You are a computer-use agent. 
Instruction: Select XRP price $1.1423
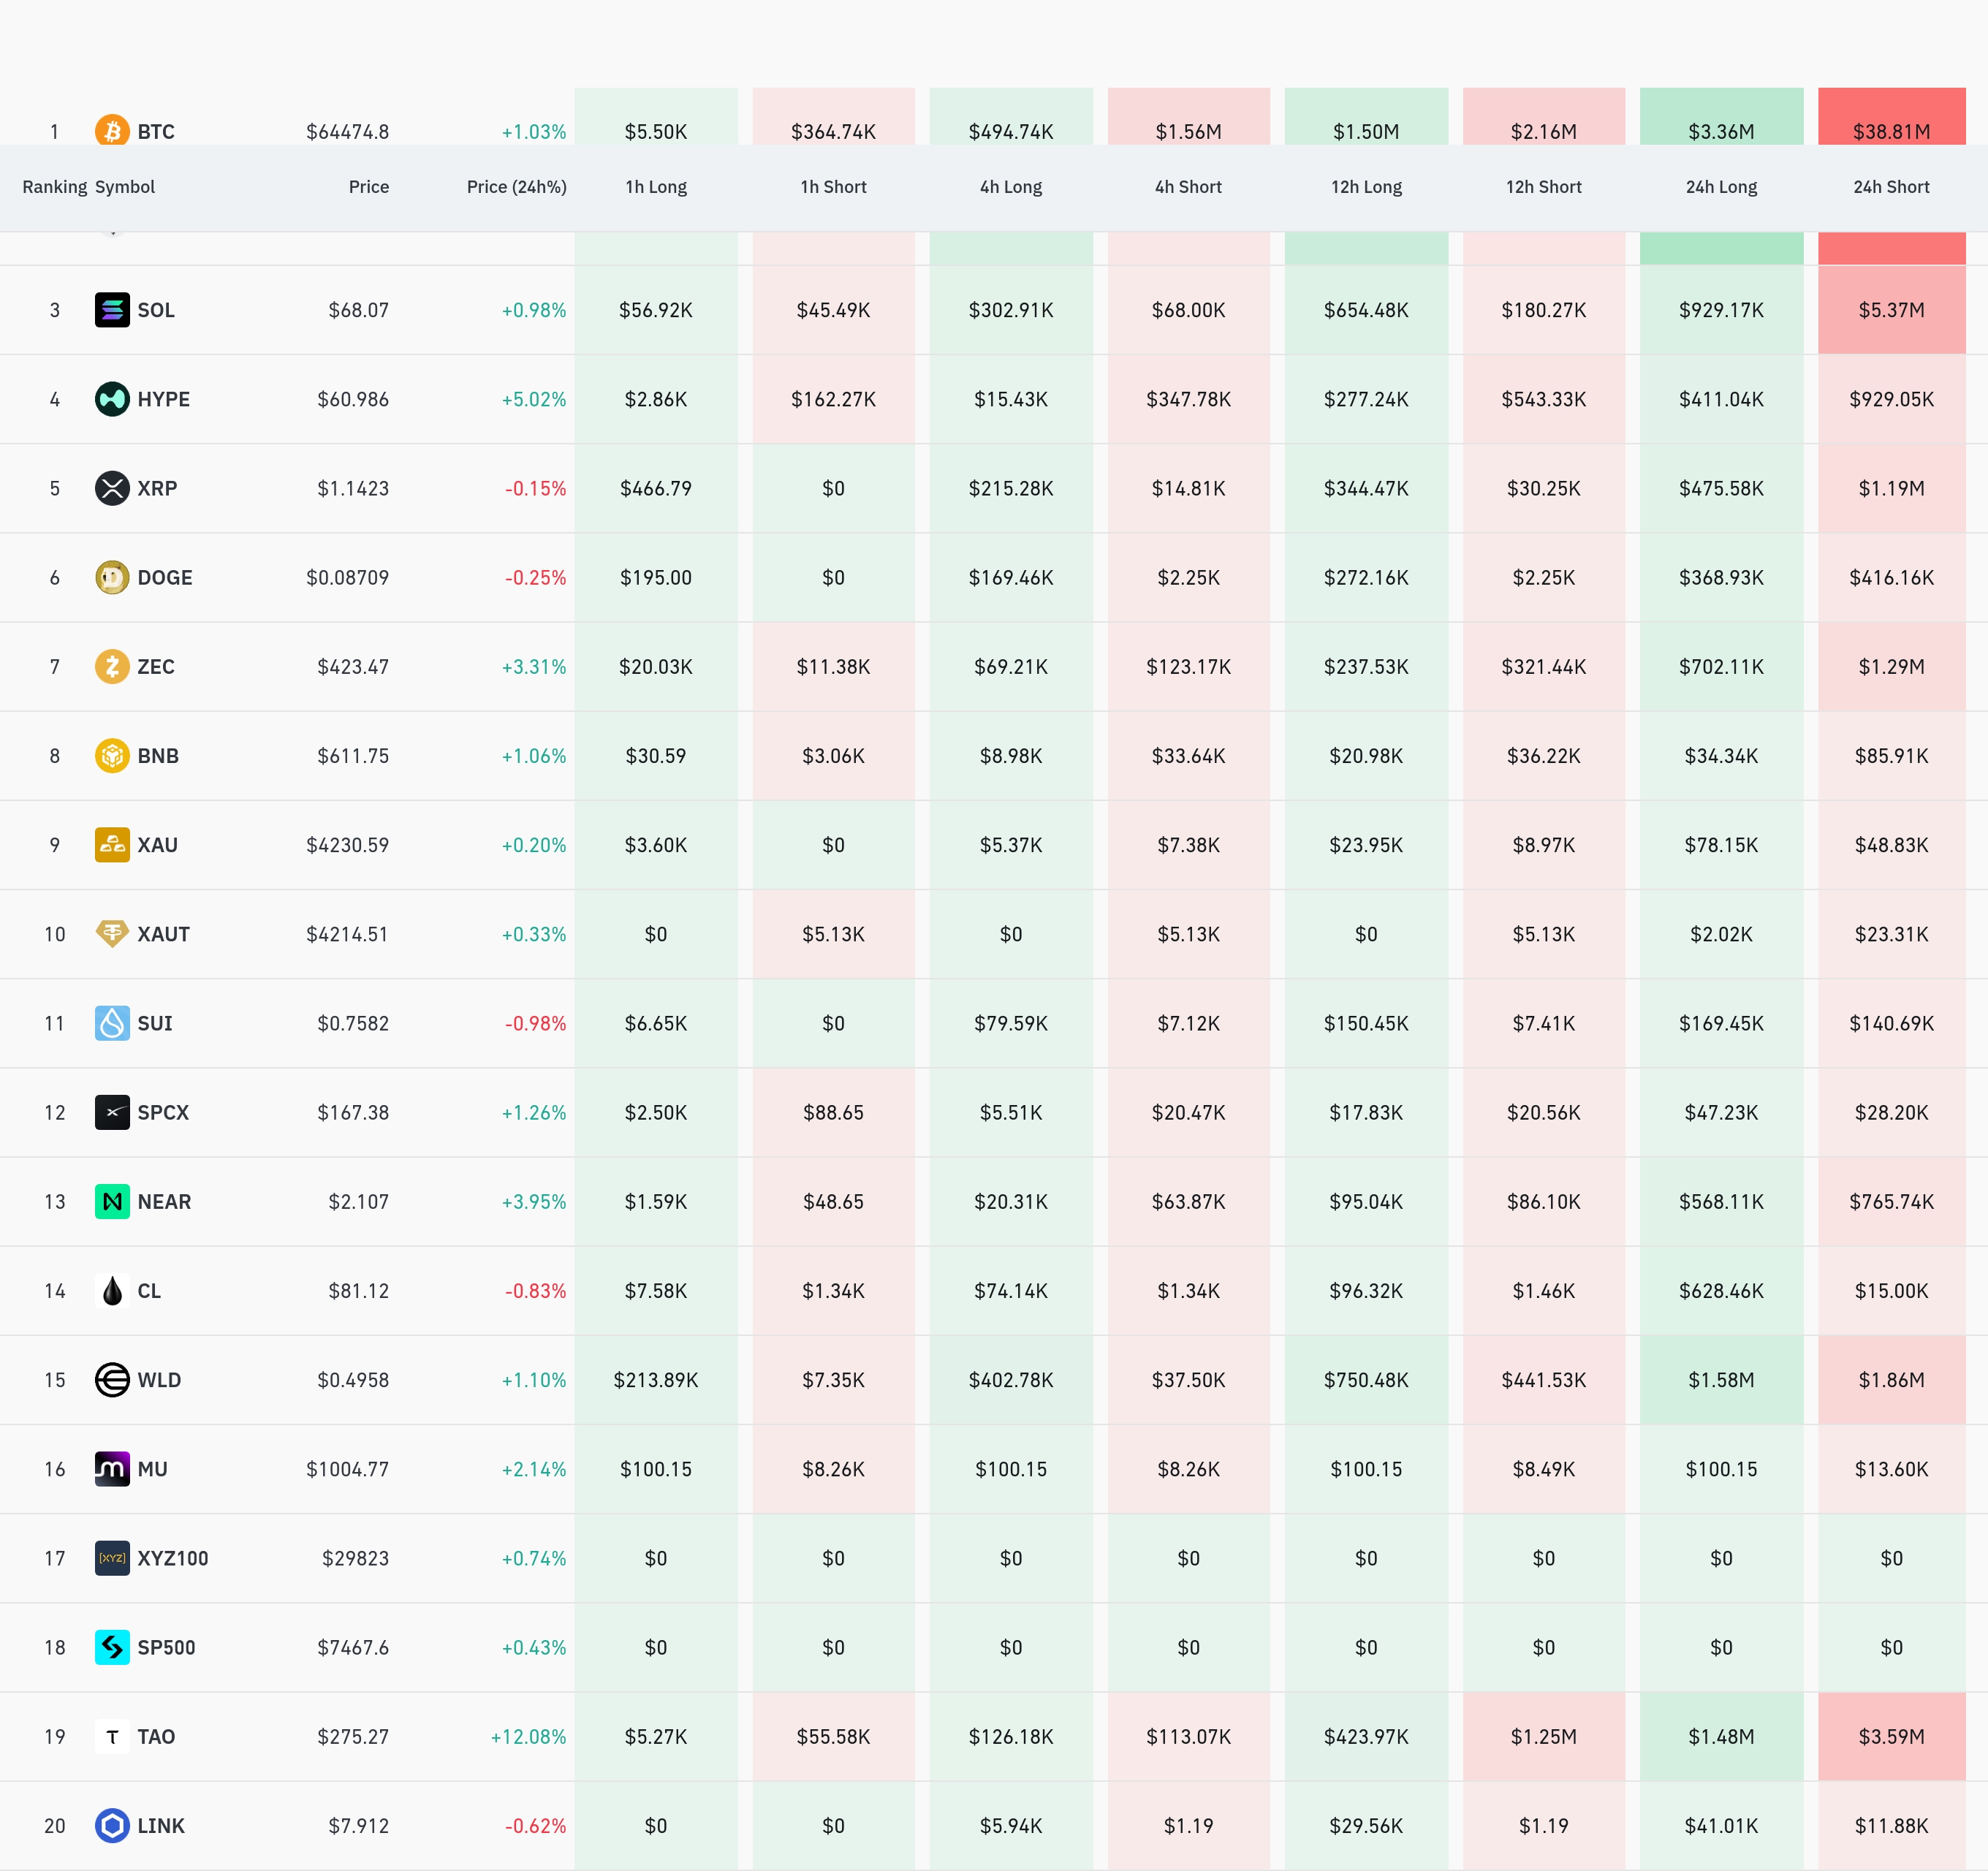[x=353, y=488]
